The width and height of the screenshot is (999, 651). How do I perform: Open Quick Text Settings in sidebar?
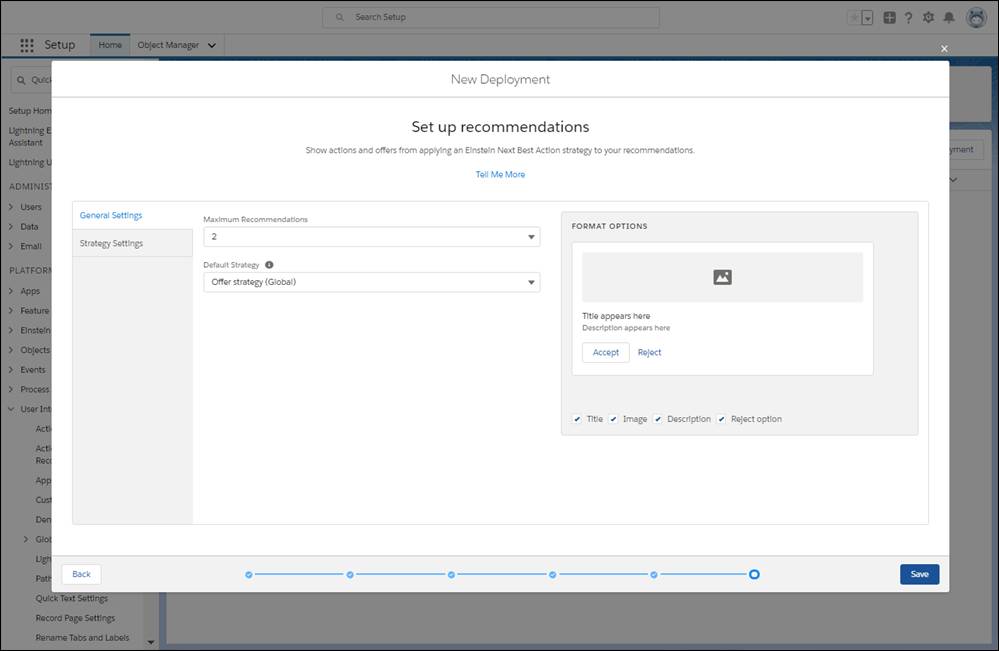71,599
